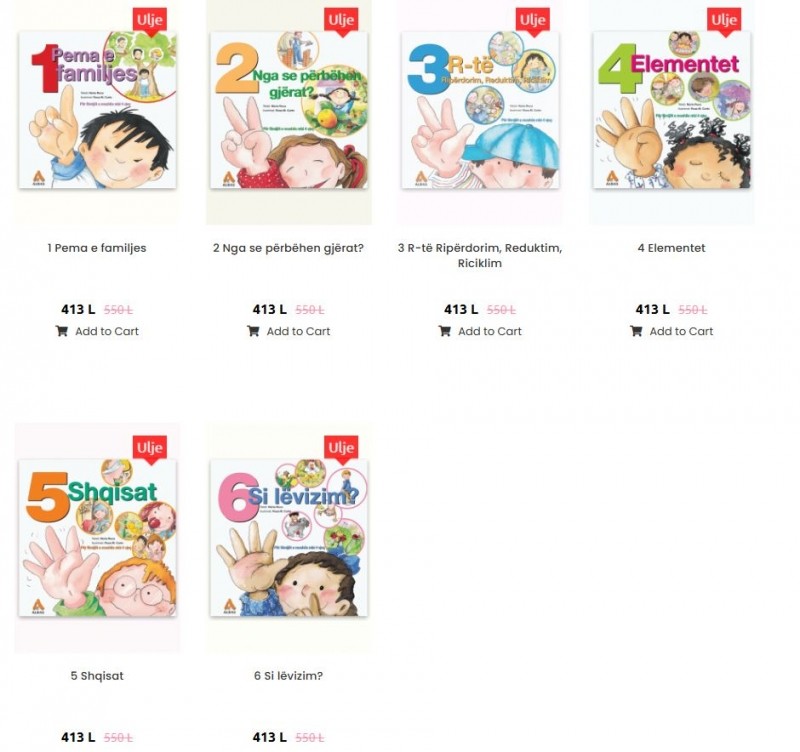
Task: View the 3 R-të book cover image
Action: coord(480,110)
